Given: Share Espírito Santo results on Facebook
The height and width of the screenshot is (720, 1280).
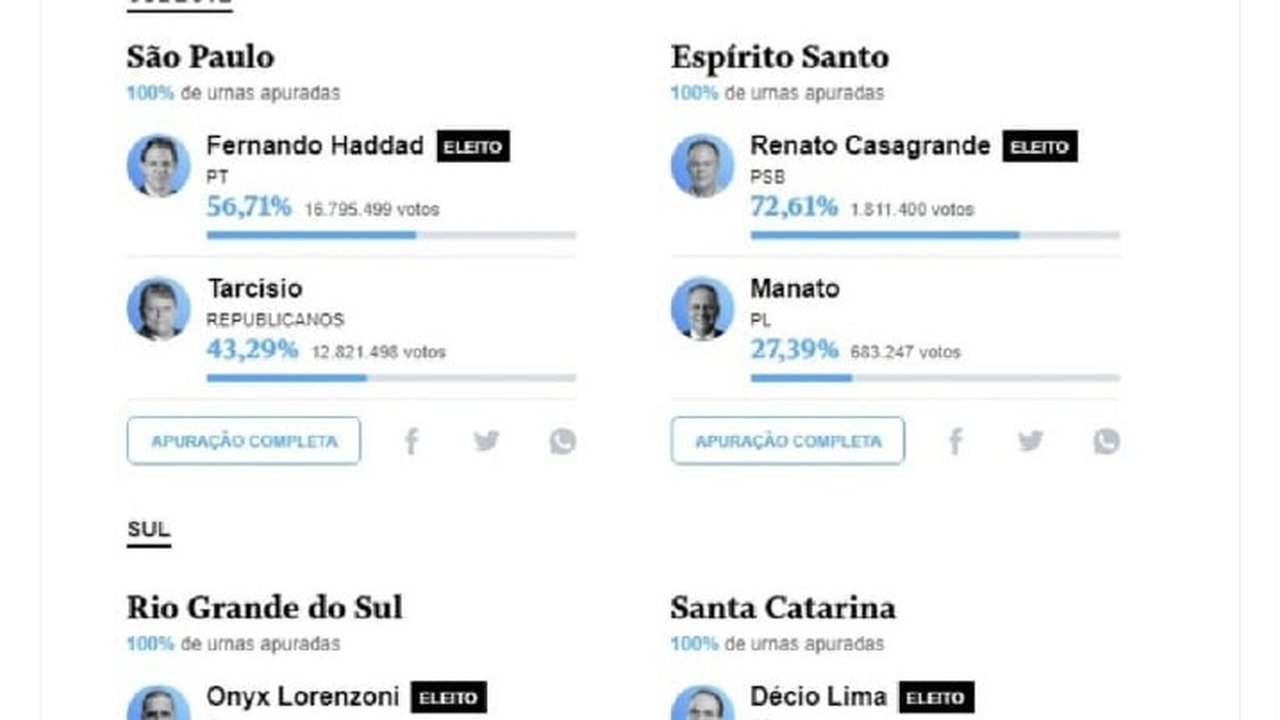Looking at the screenshot, I should (955, 441).
